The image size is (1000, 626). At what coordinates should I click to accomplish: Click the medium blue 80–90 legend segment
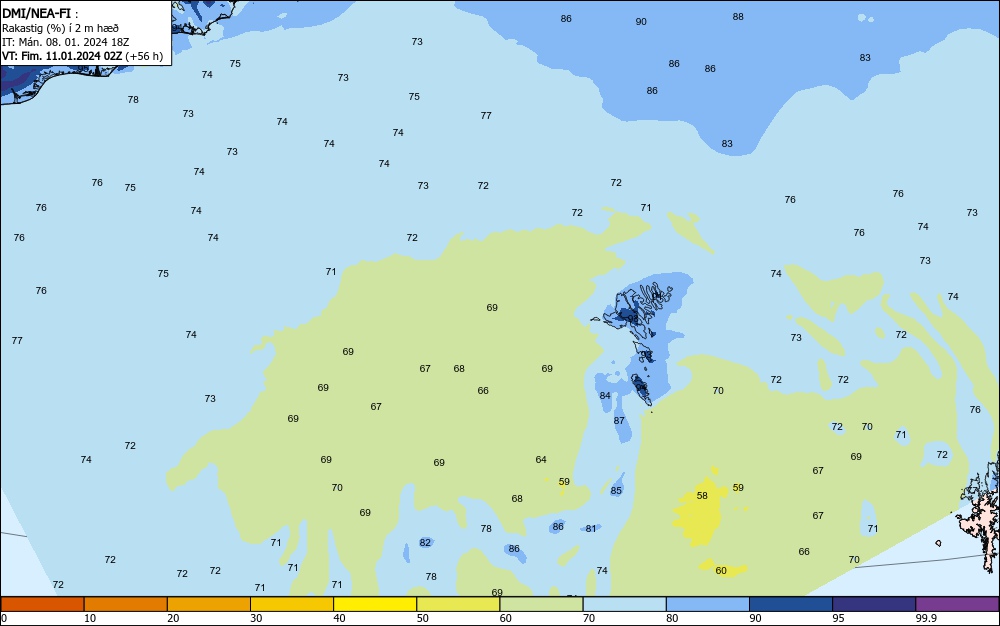pyautogui.click(x=707, y=604)
